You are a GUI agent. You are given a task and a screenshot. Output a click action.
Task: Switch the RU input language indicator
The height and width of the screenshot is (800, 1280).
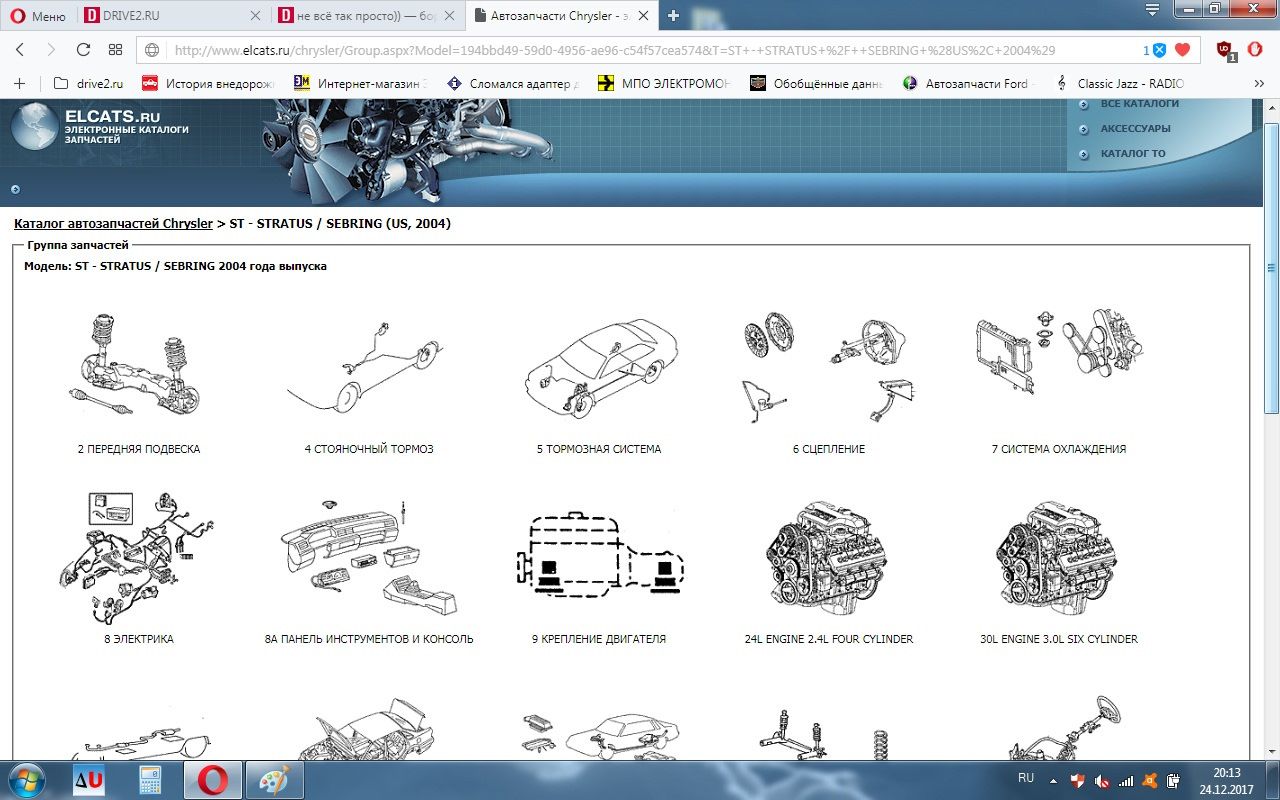click(1026, 777)
